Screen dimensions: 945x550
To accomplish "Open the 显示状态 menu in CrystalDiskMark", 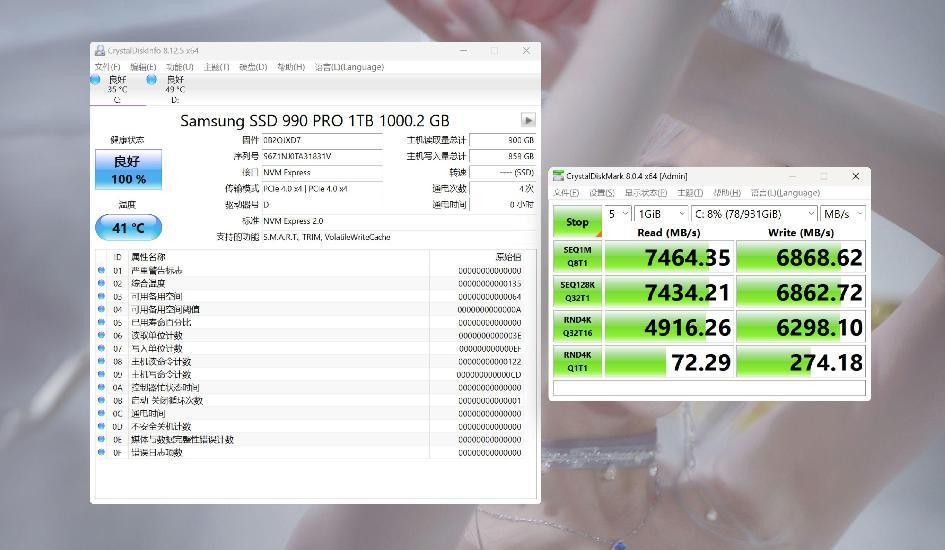I will coord(645,193).
